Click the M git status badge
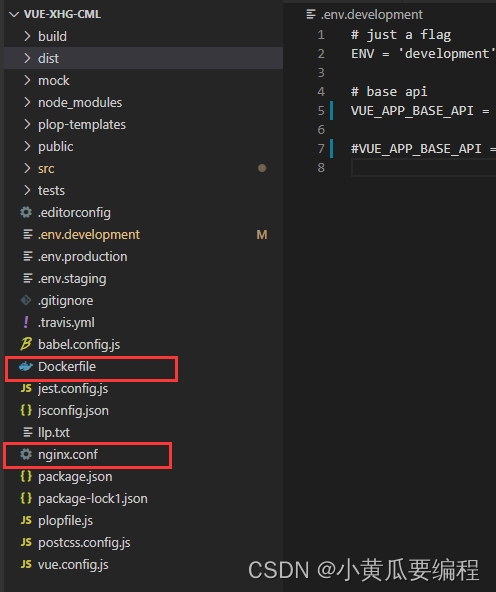Image resolution: width=496 pixels, height=592 pixels. pyautogui.click(x=262, y=234)
